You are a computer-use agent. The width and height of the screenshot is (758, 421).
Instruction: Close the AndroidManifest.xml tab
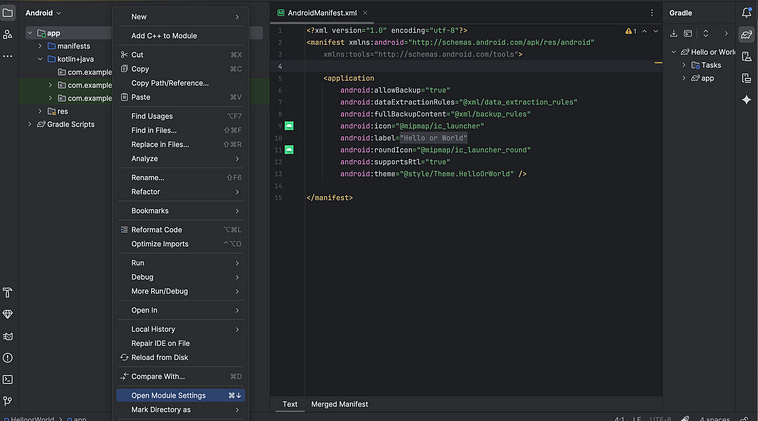coord(365,13)
